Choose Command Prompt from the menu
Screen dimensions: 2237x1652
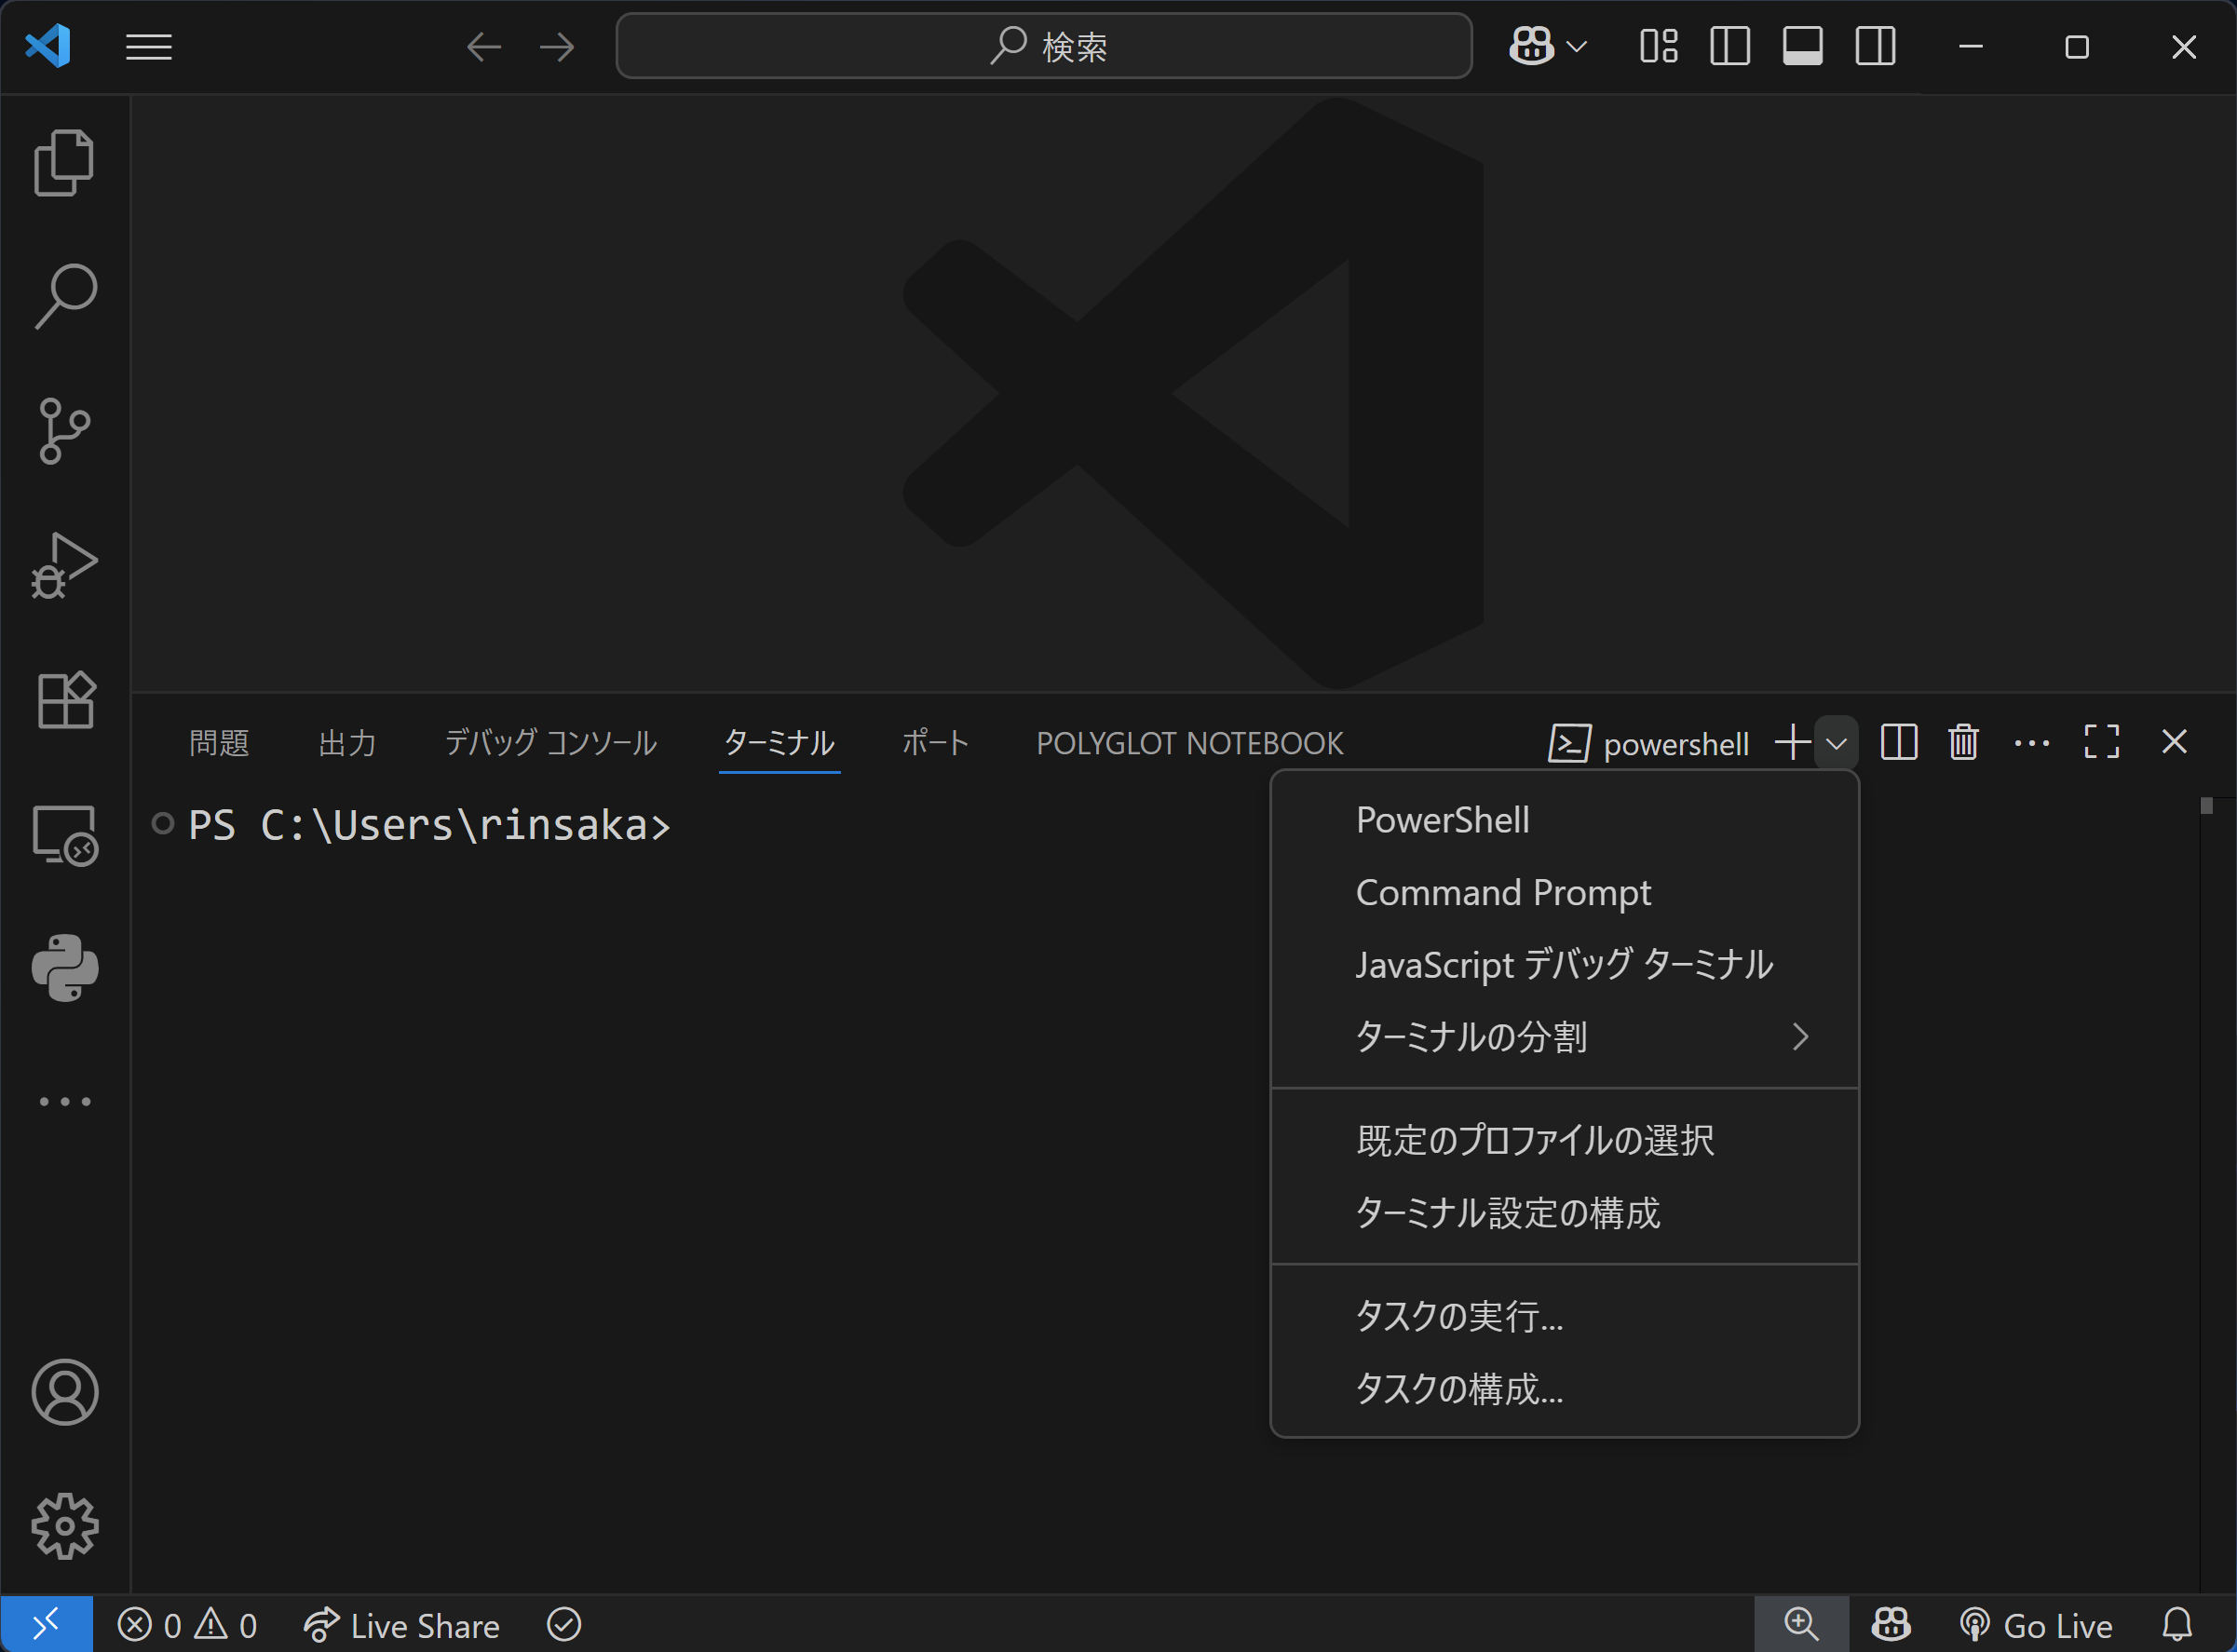coord(1565,892)
